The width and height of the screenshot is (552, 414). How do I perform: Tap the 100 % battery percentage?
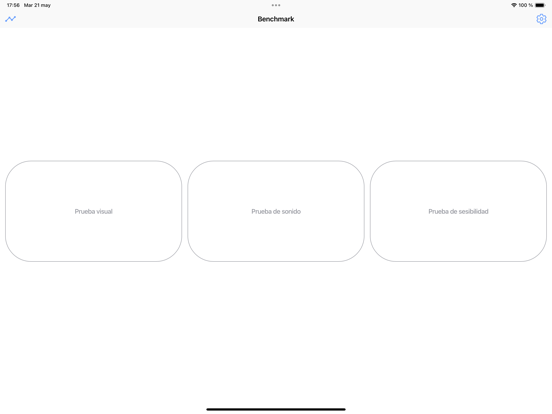526,5
